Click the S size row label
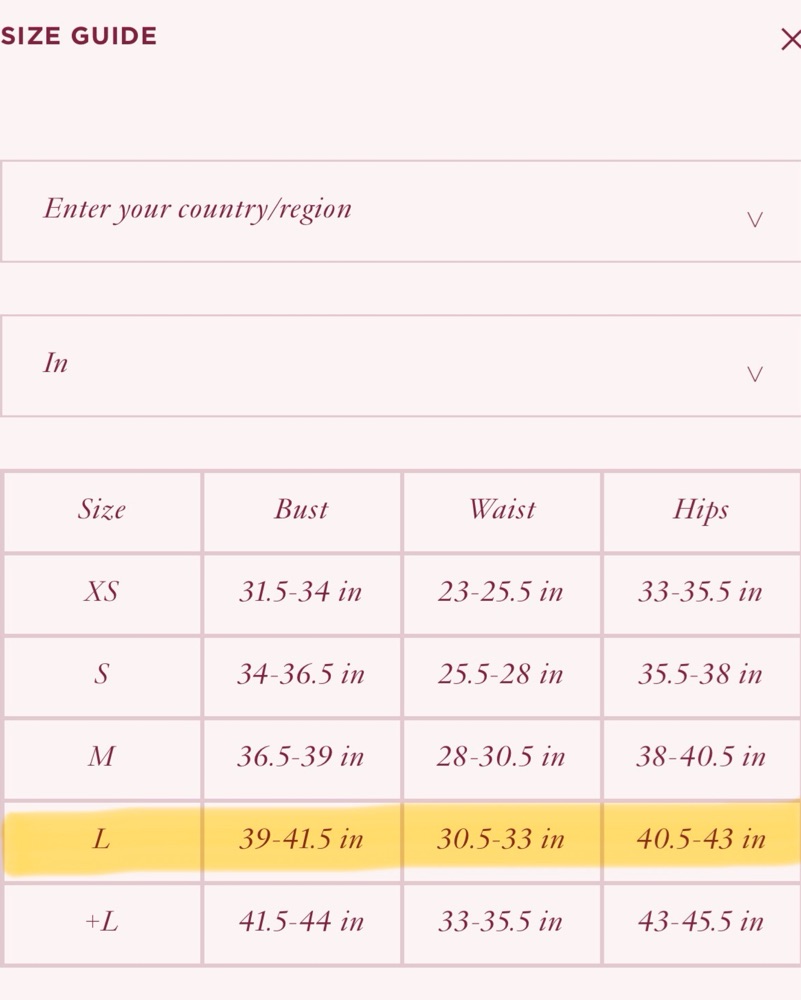Screen dimensions: 801x1000 click(101, 674)
